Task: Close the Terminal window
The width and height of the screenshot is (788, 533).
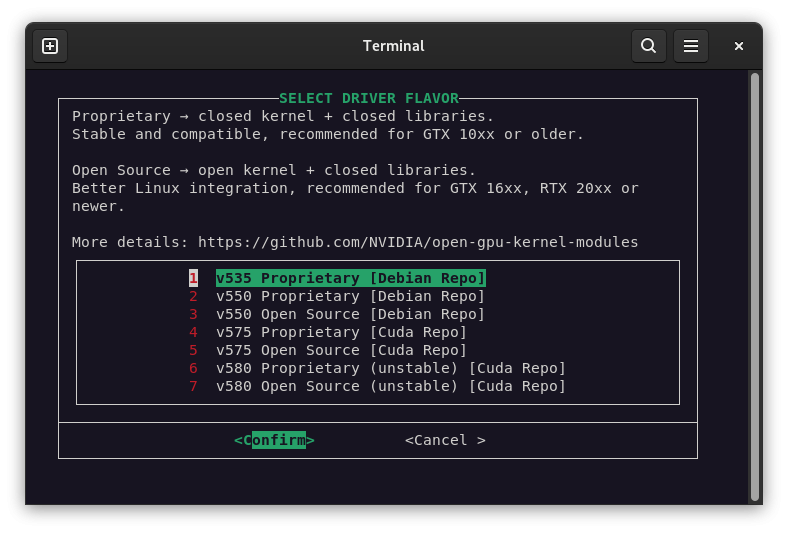Action: 739,46
